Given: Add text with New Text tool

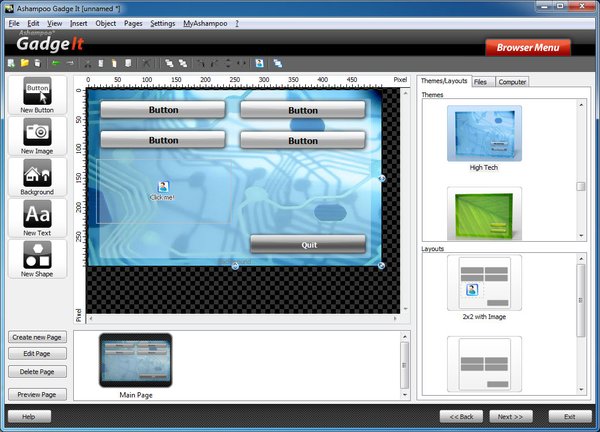Looking at the screenshot, I should point(37,217).
